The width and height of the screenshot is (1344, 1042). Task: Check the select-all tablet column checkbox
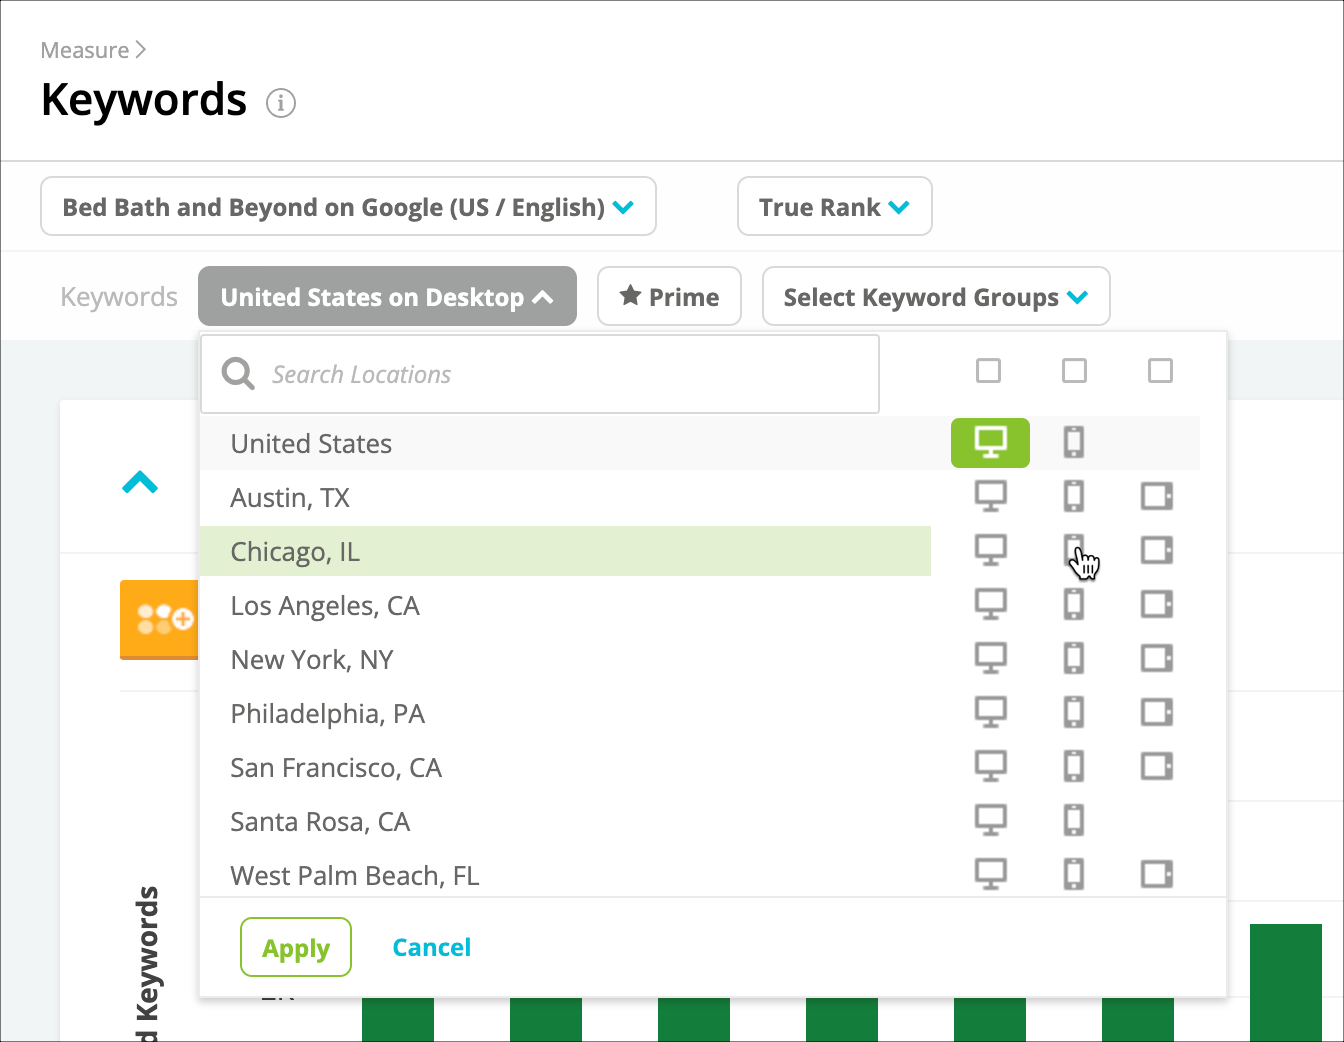point(1161,371)
